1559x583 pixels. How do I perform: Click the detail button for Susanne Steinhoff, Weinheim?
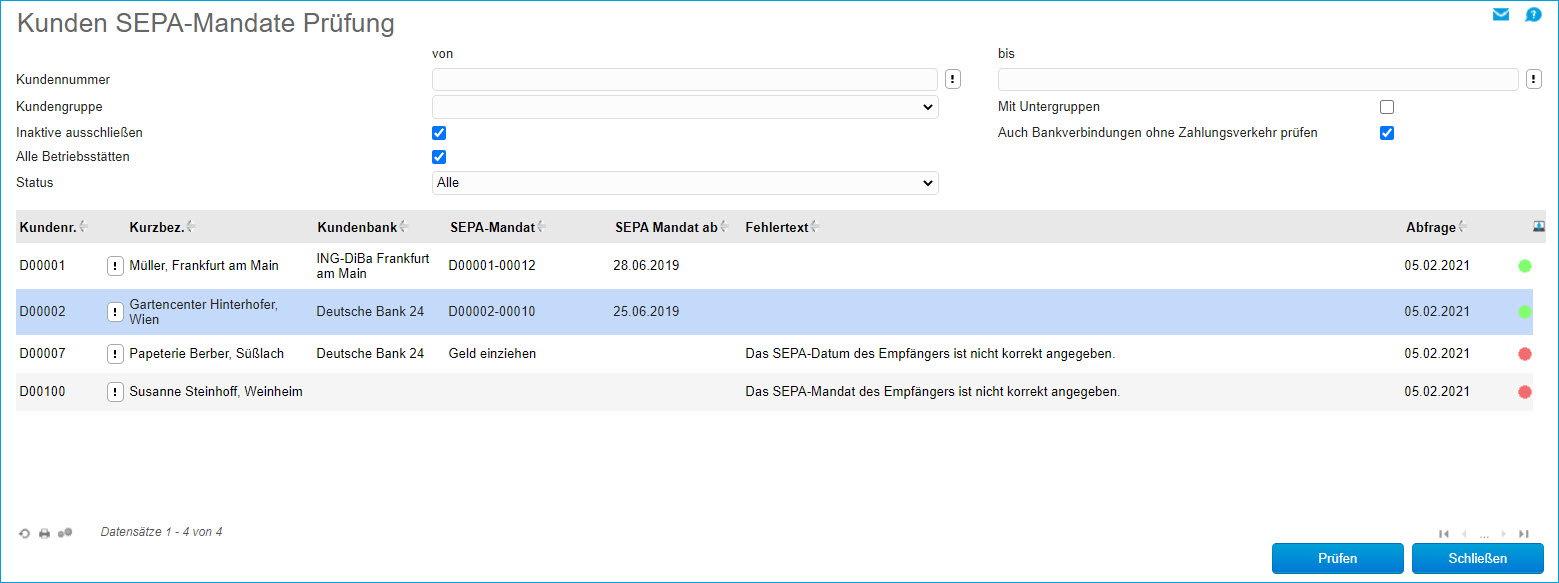click(115, 392)
